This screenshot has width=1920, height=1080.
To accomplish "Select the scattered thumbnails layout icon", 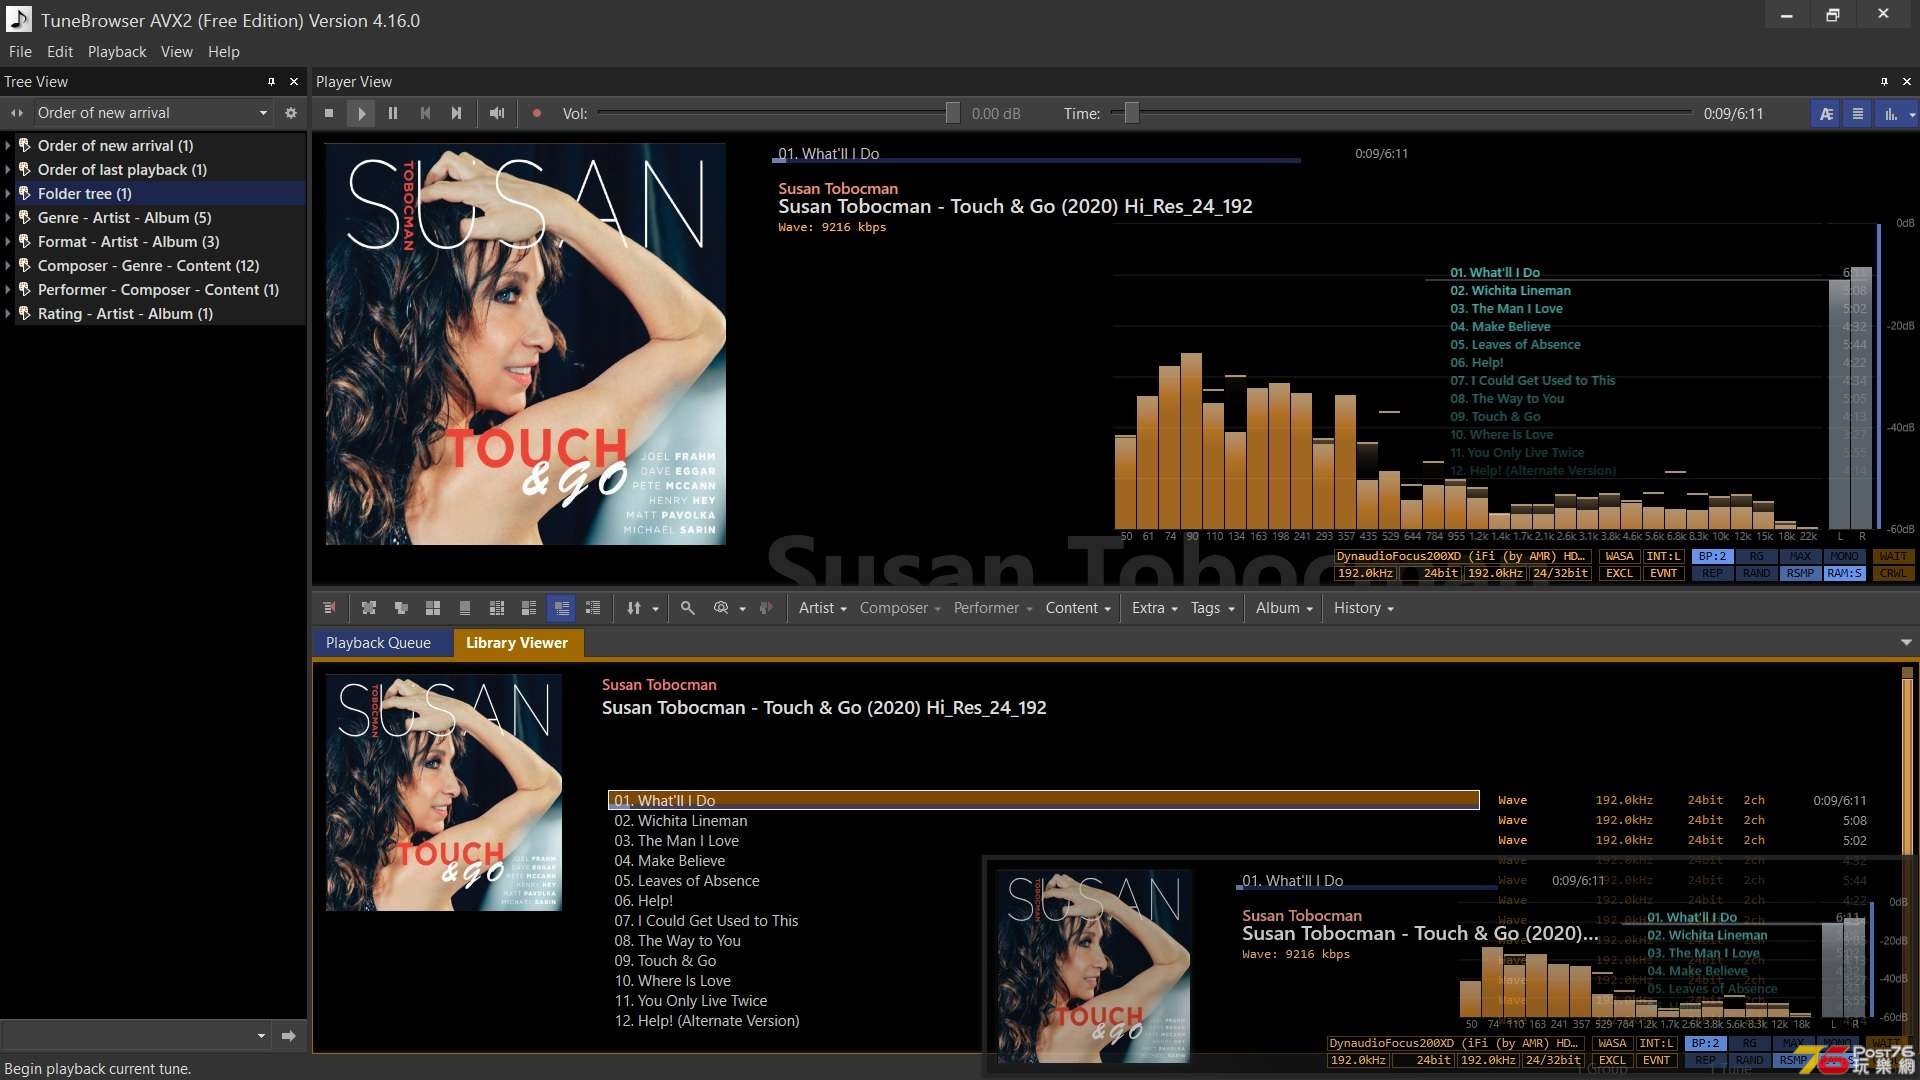I will [369, 608].
